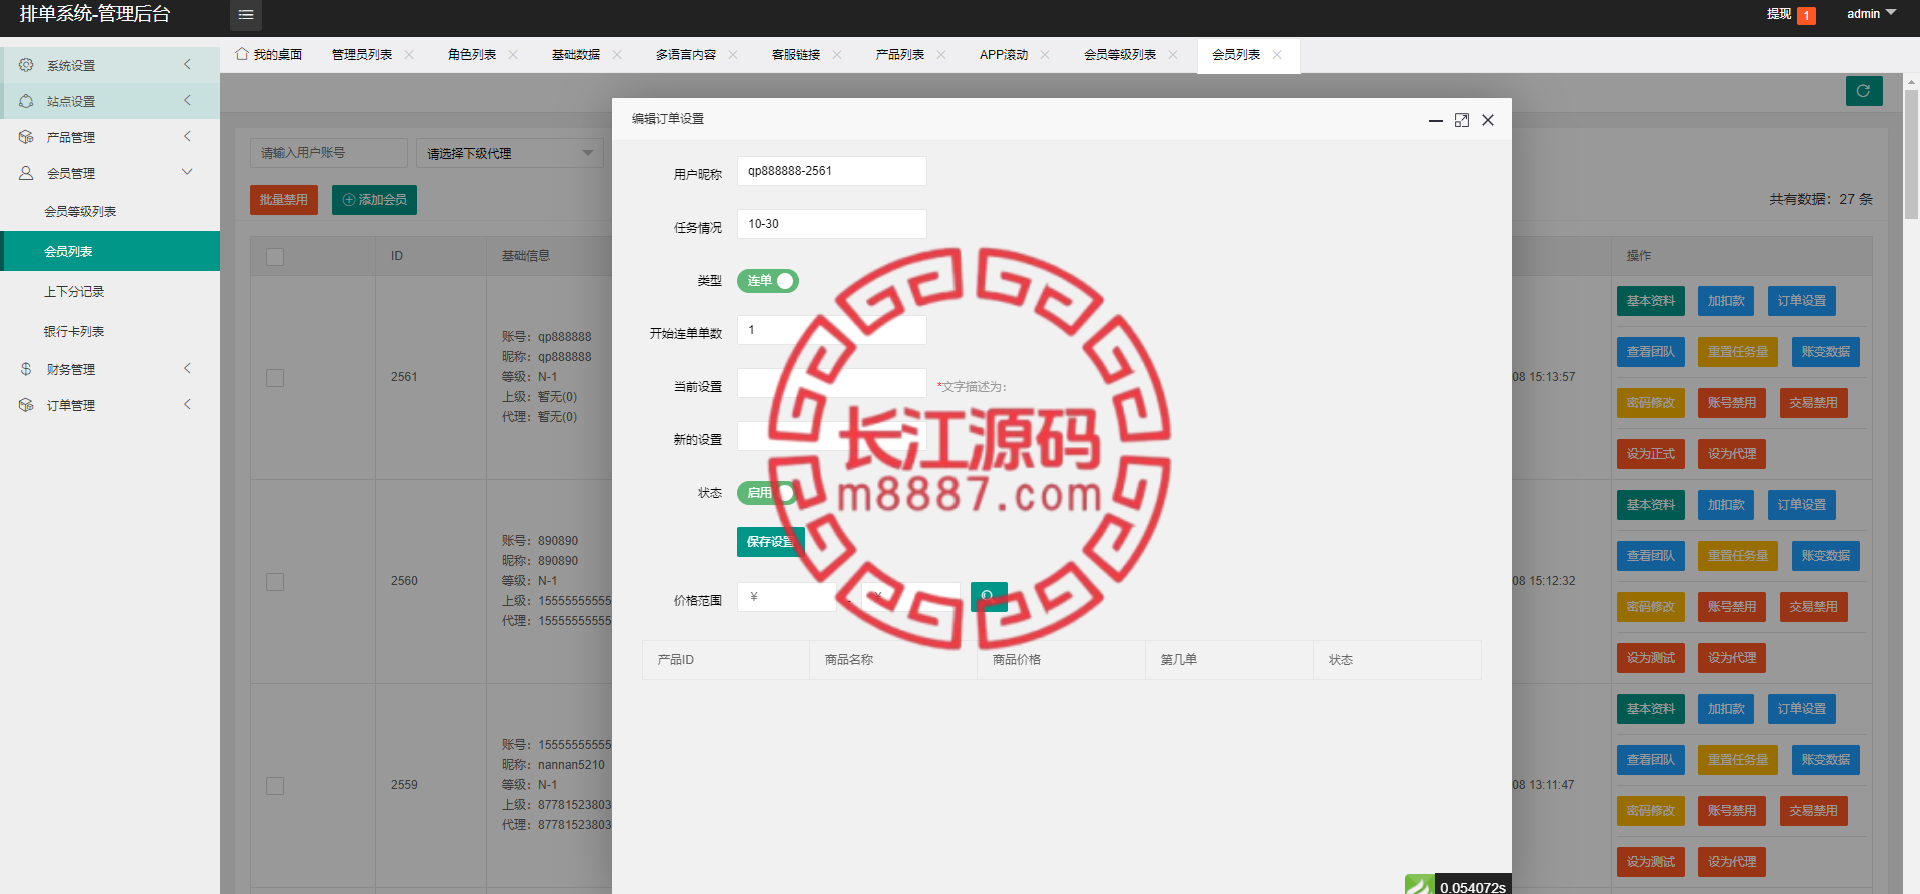The image size is (1920, 894).
Task: Click the home icon on 我的桌面 tab
Action: point(242,54)
